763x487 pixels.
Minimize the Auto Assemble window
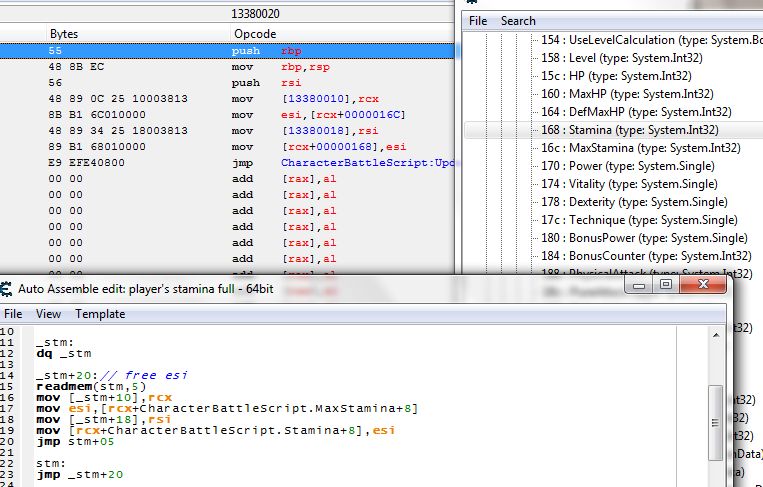[640, 285]
